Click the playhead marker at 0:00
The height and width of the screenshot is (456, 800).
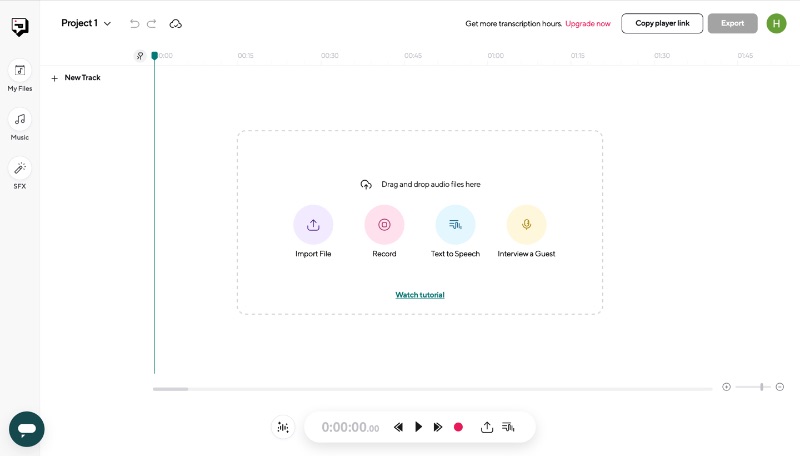(155, 56)
